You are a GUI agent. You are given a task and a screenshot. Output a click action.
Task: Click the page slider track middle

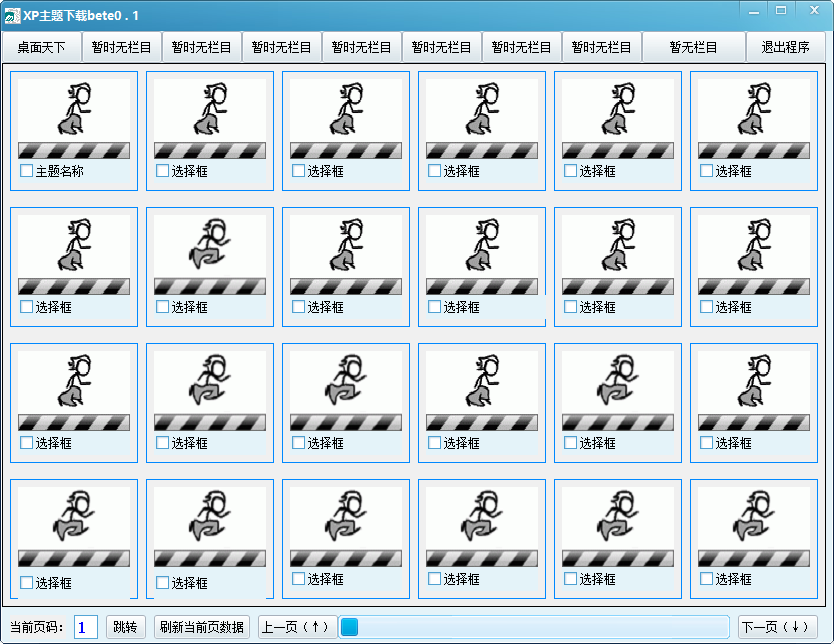click(534, 627)
